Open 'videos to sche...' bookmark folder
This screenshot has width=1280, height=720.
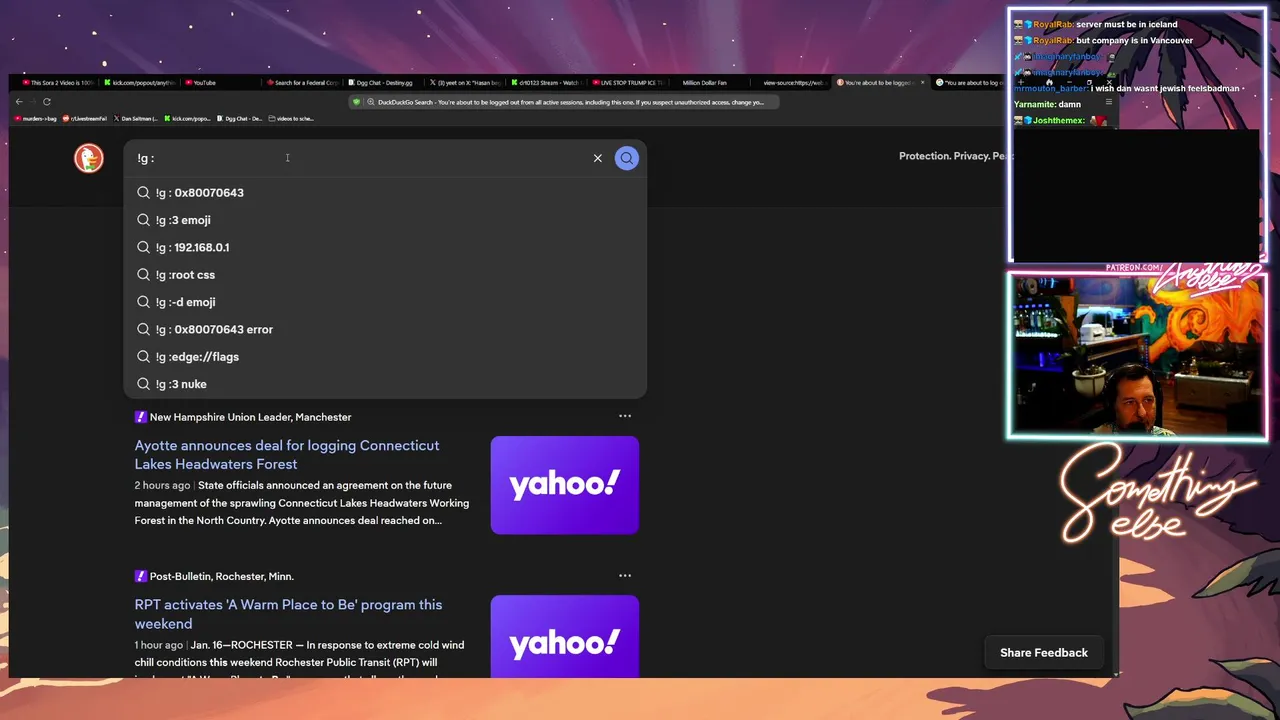click(x=291, y=118)
